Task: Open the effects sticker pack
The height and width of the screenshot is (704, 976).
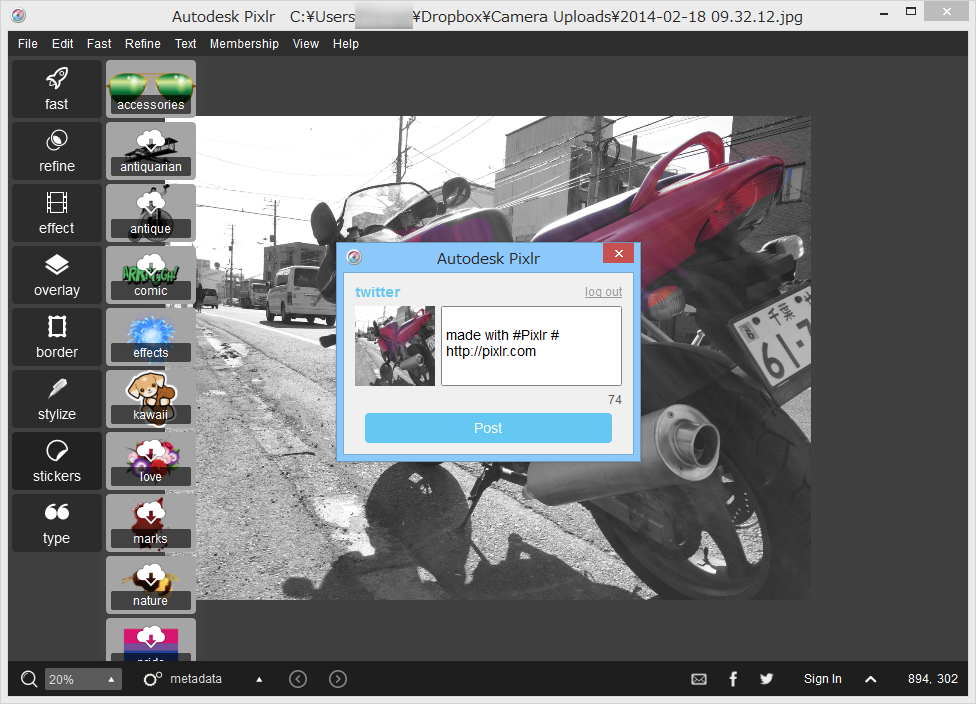Action: pyautogui.click(x=151, y=337)
